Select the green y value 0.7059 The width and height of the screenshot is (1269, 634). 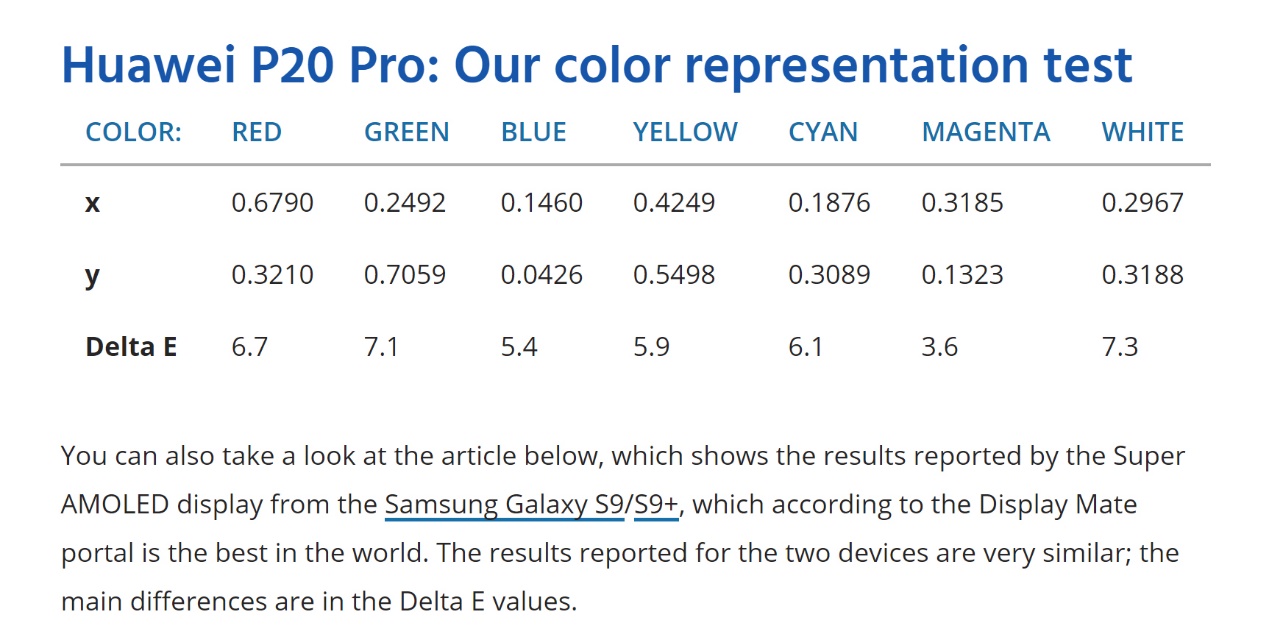(405, 275)
